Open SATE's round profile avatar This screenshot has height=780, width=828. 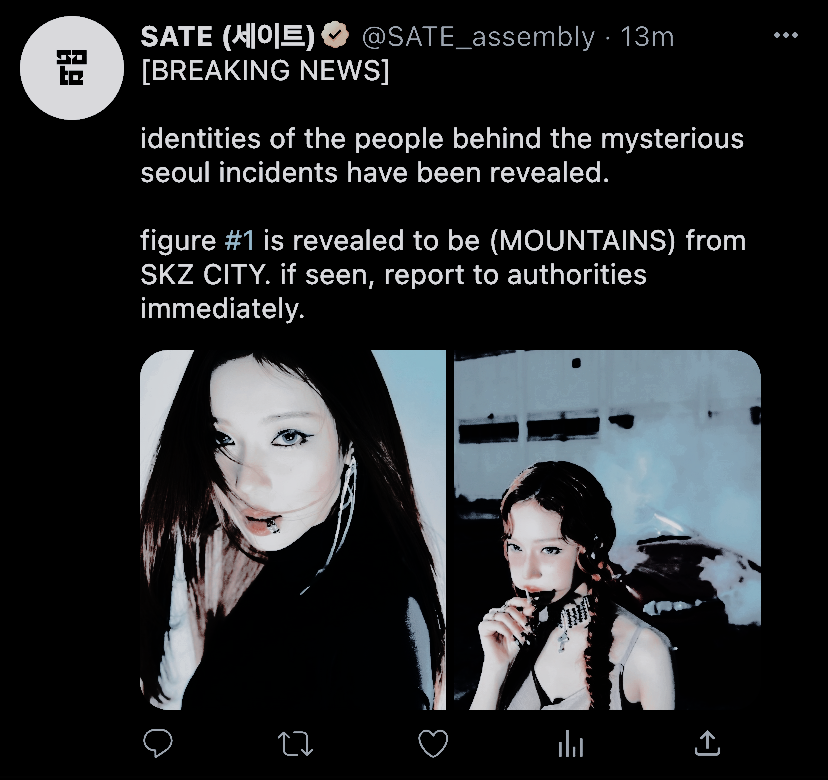pyautogui.click(x=72, y=68)
